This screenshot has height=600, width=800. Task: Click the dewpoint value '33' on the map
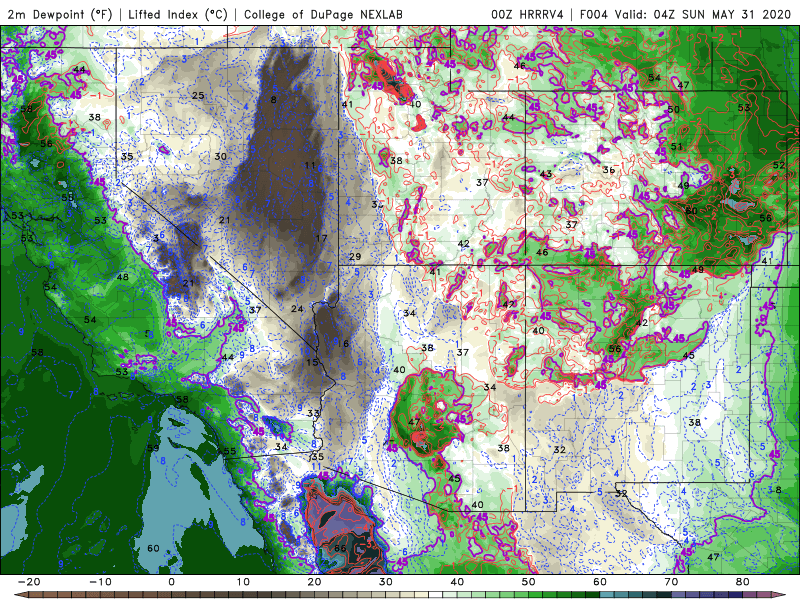pos(313,413)
